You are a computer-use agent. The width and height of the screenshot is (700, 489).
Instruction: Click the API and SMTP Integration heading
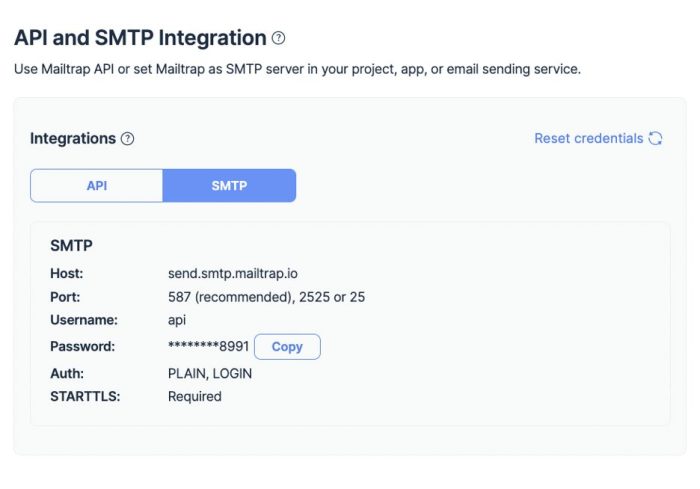[x=140, y=38]
